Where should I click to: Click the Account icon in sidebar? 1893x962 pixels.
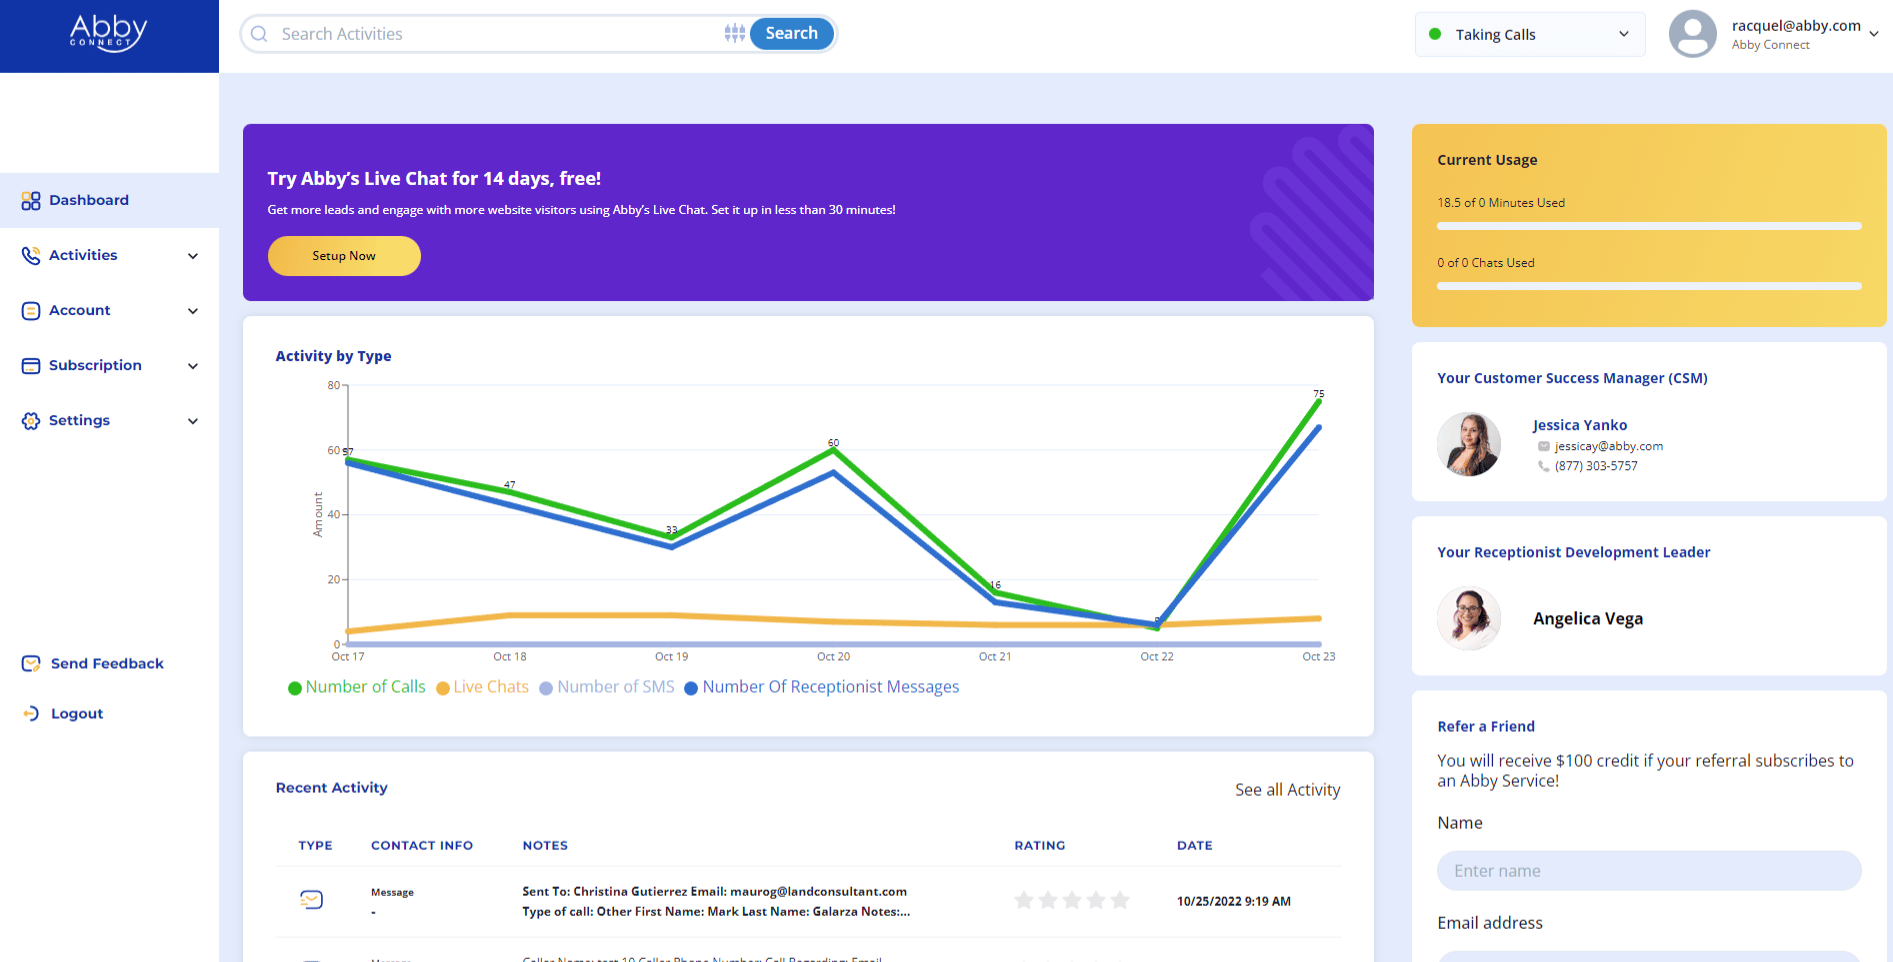pos(31,311)
